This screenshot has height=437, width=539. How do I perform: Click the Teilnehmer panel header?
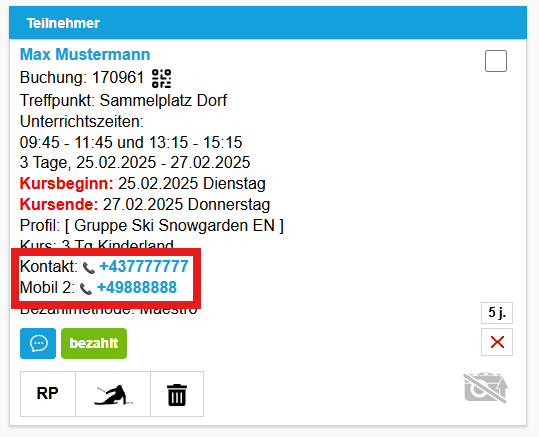click(x=268, y=23)
